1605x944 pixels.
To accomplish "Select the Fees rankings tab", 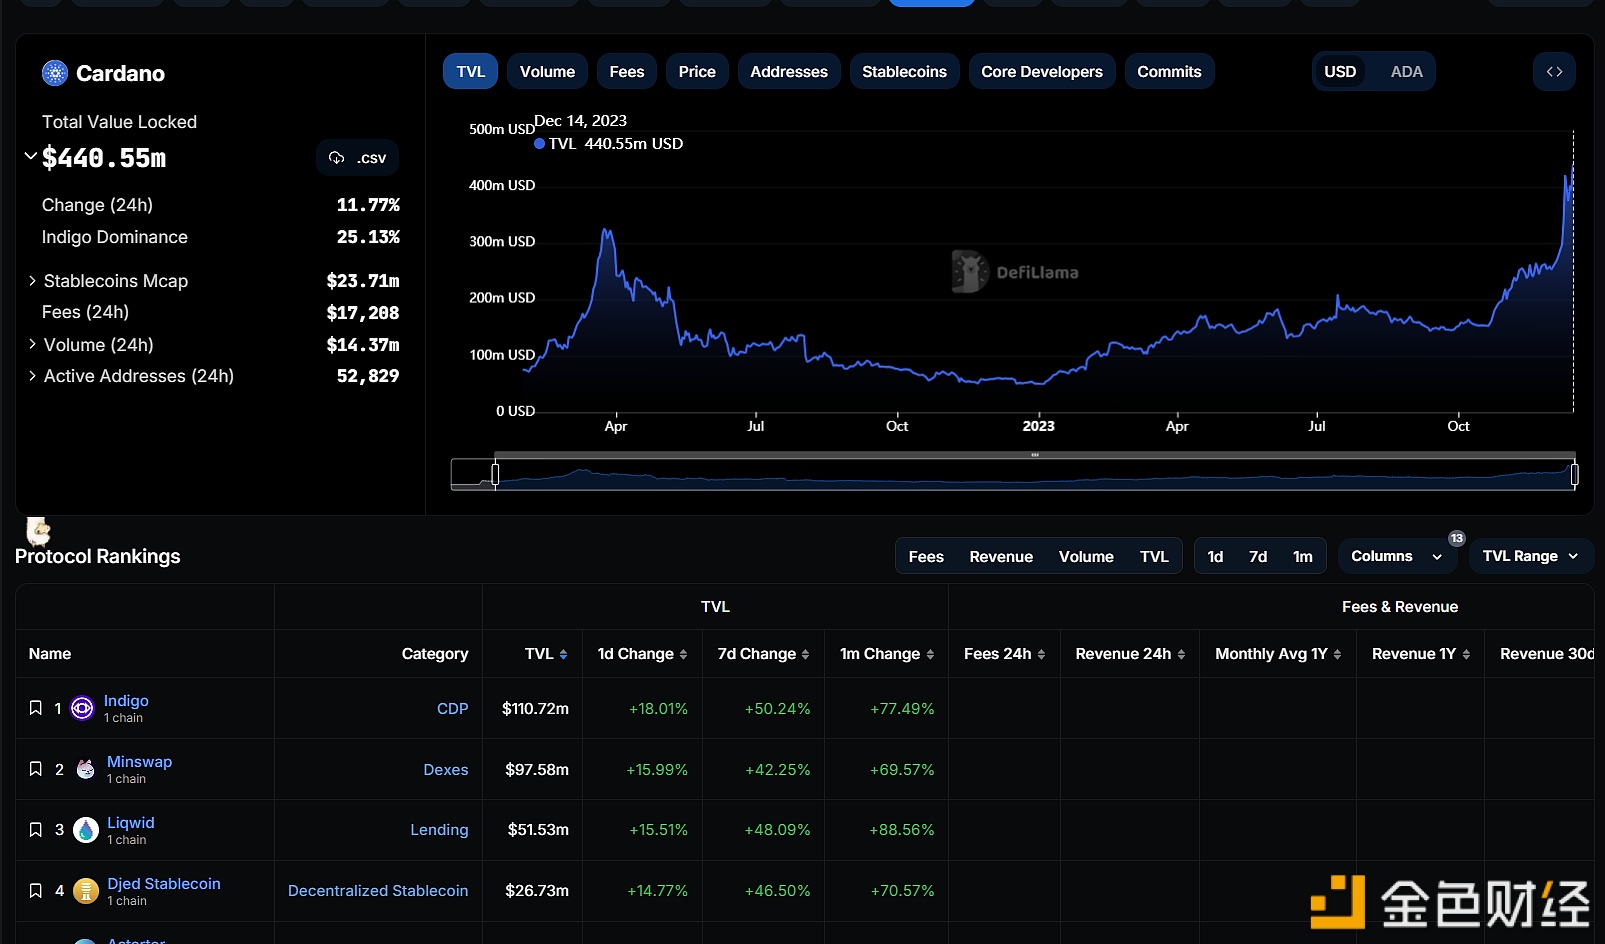I will coord(926,557).
